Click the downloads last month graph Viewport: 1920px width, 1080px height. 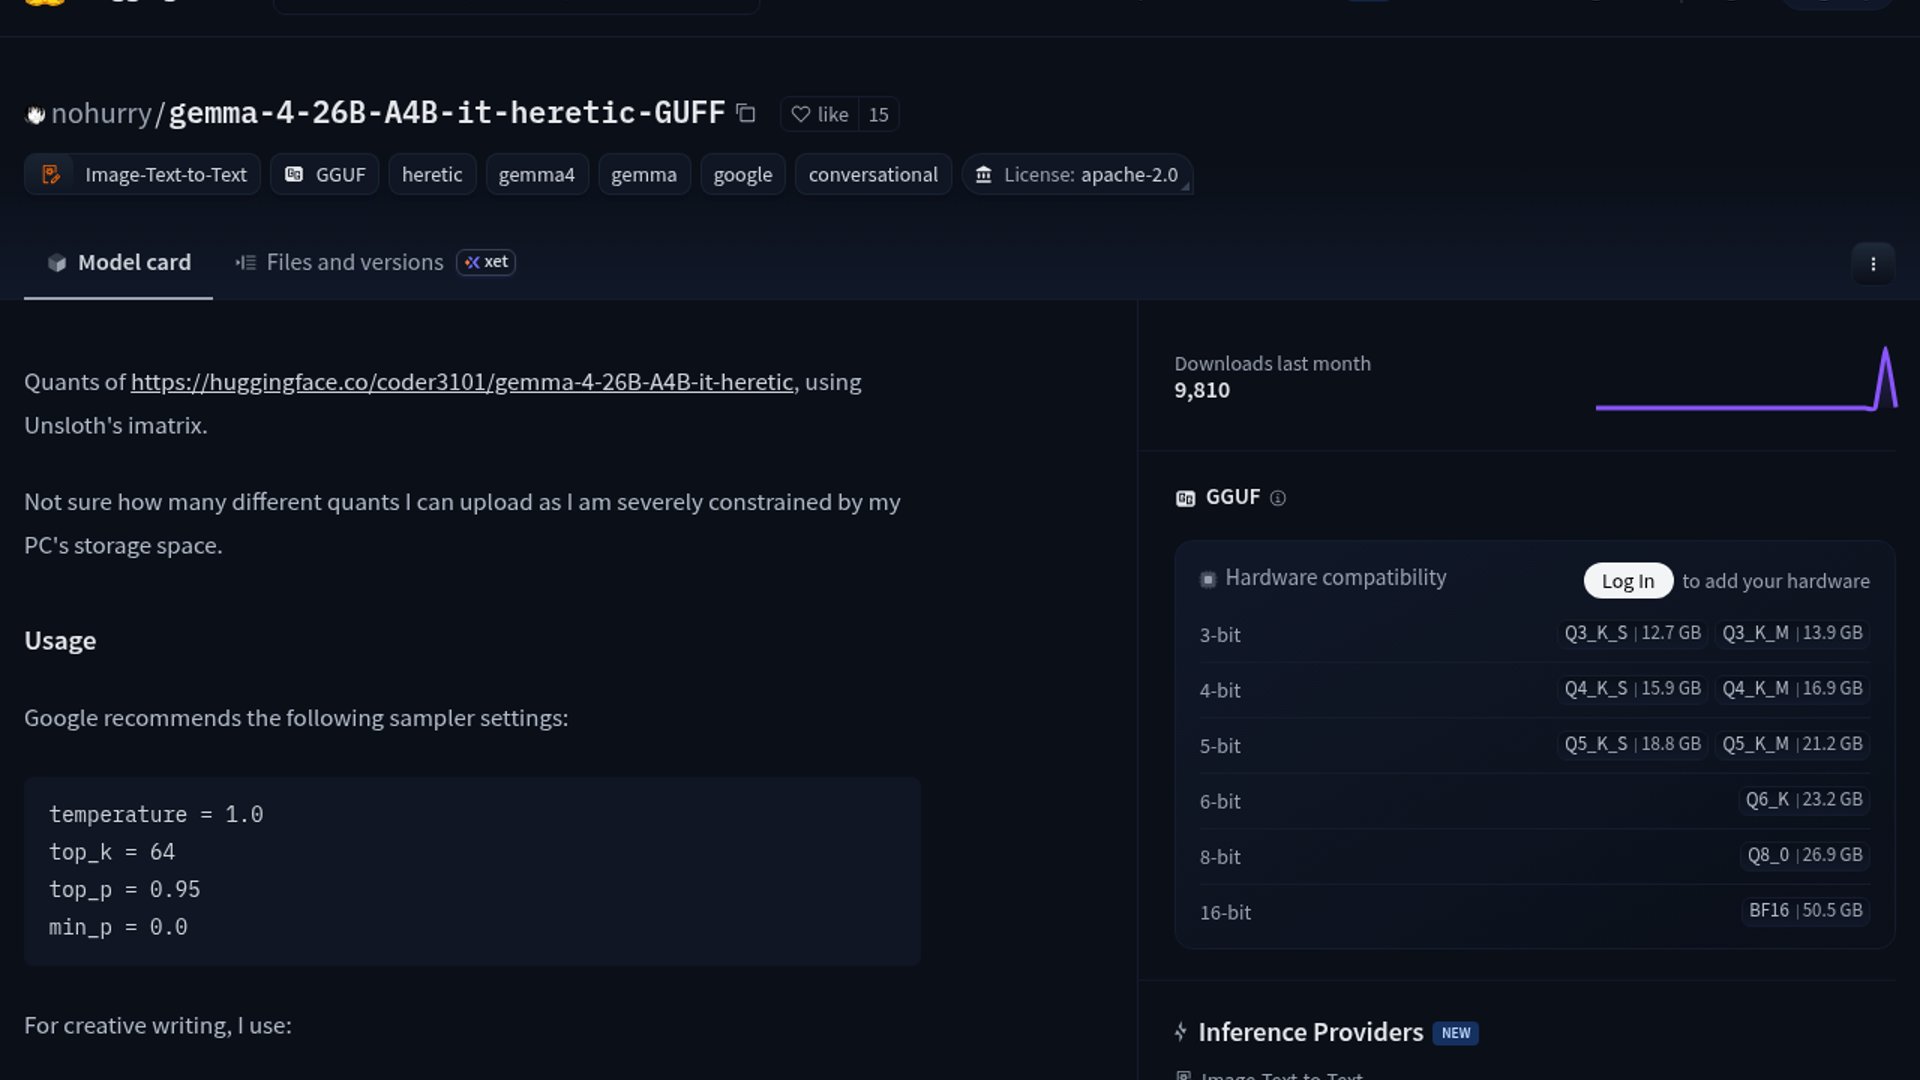coord(1745,380)
